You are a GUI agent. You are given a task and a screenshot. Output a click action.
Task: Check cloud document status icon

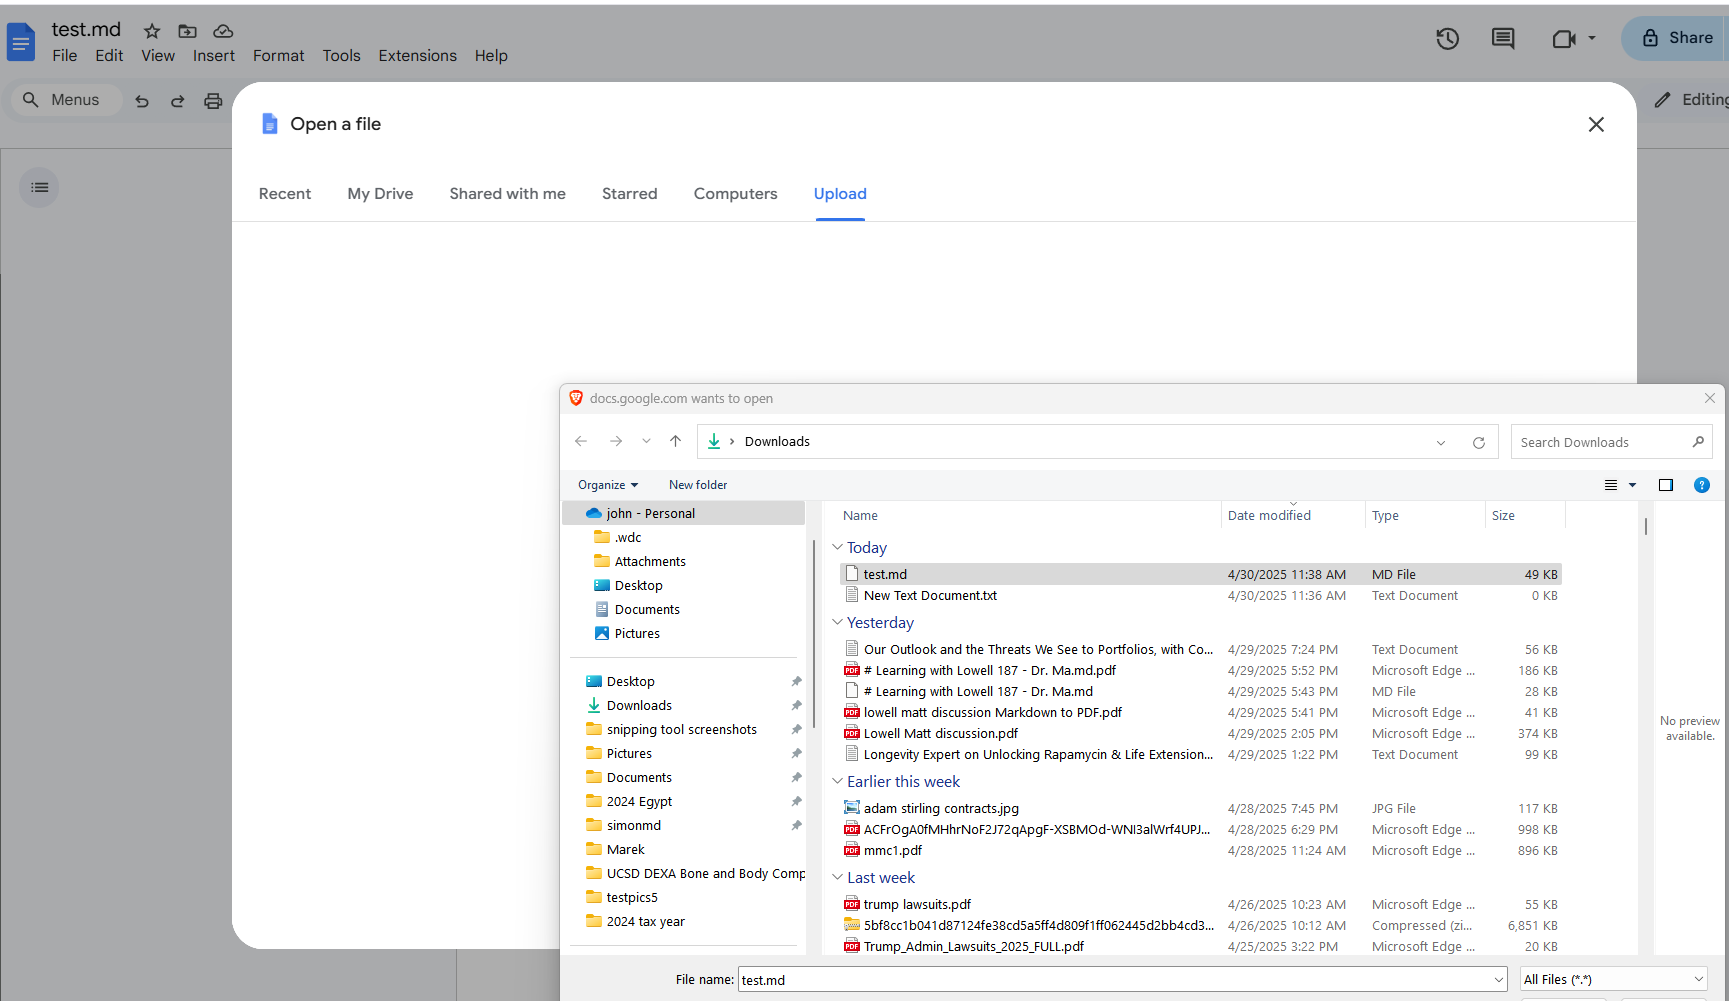pos(223,31)
